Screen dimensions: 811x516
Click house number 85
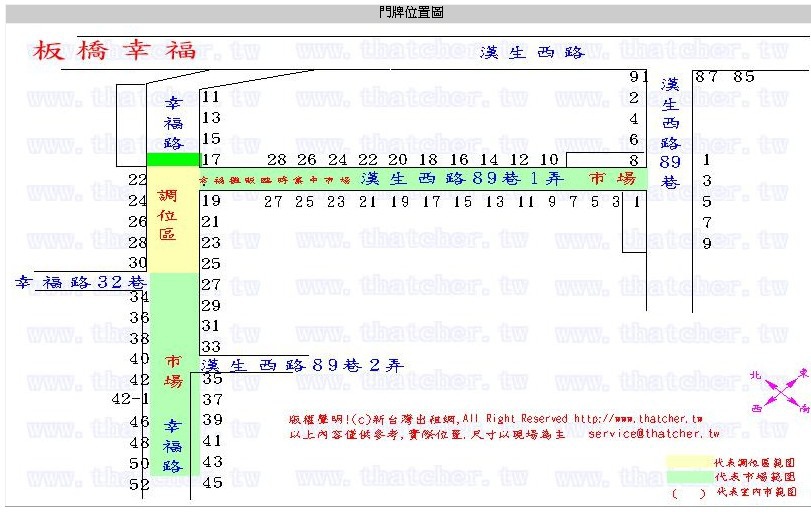coord(744,77)
